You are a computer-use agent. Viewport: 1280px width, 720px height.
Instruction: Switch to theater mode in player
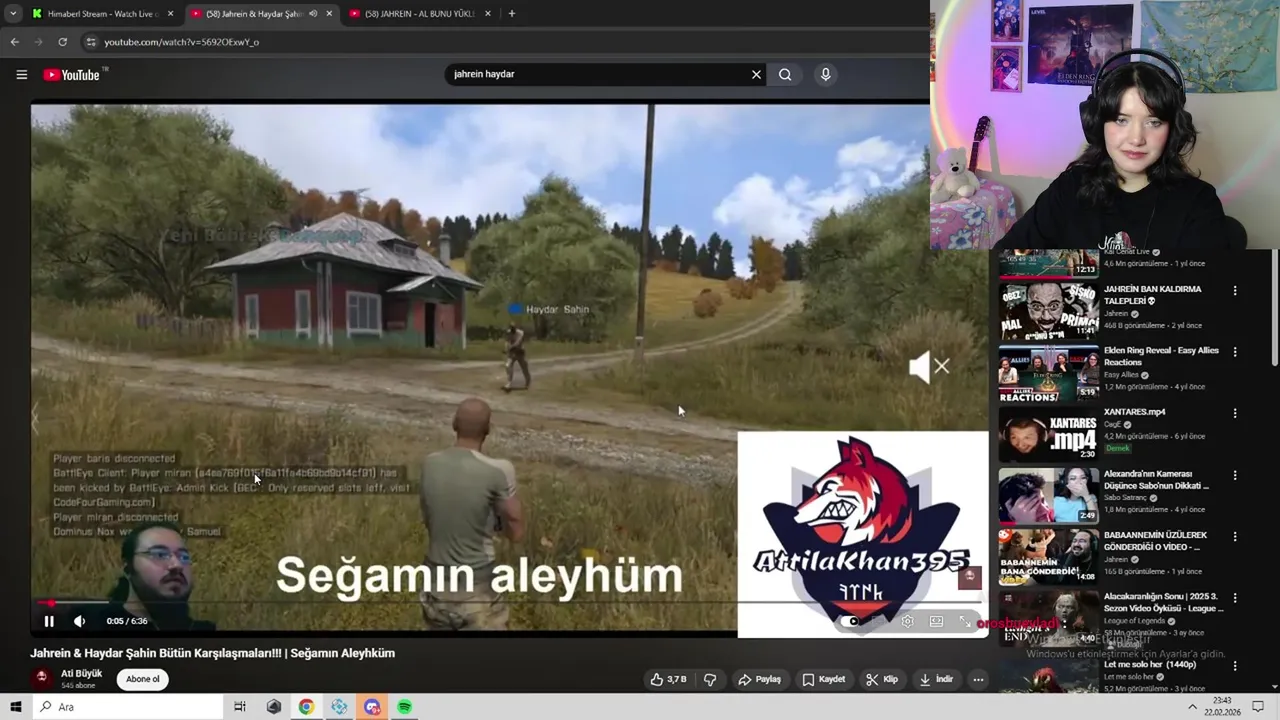(x=936, y=621)
